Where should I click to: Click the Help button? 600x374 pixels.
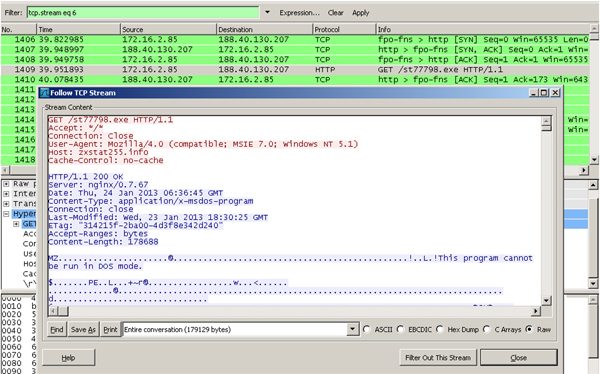point(68,358)
